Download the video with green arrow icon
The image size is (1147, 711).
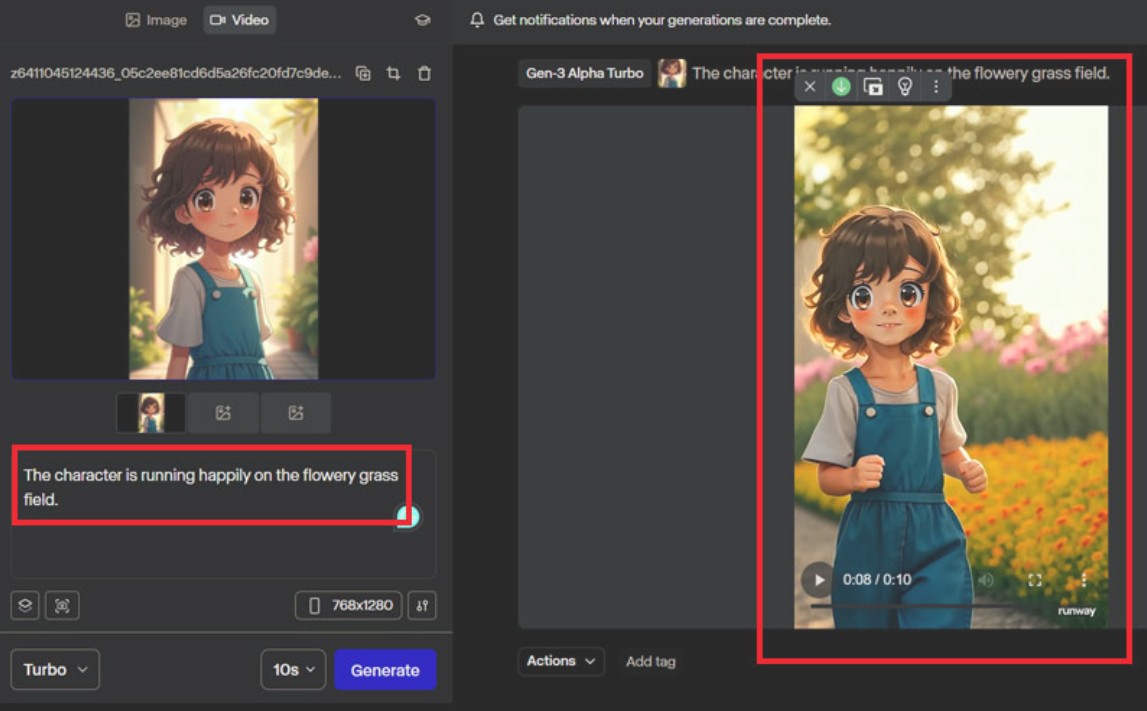click(x=841, y=87)
